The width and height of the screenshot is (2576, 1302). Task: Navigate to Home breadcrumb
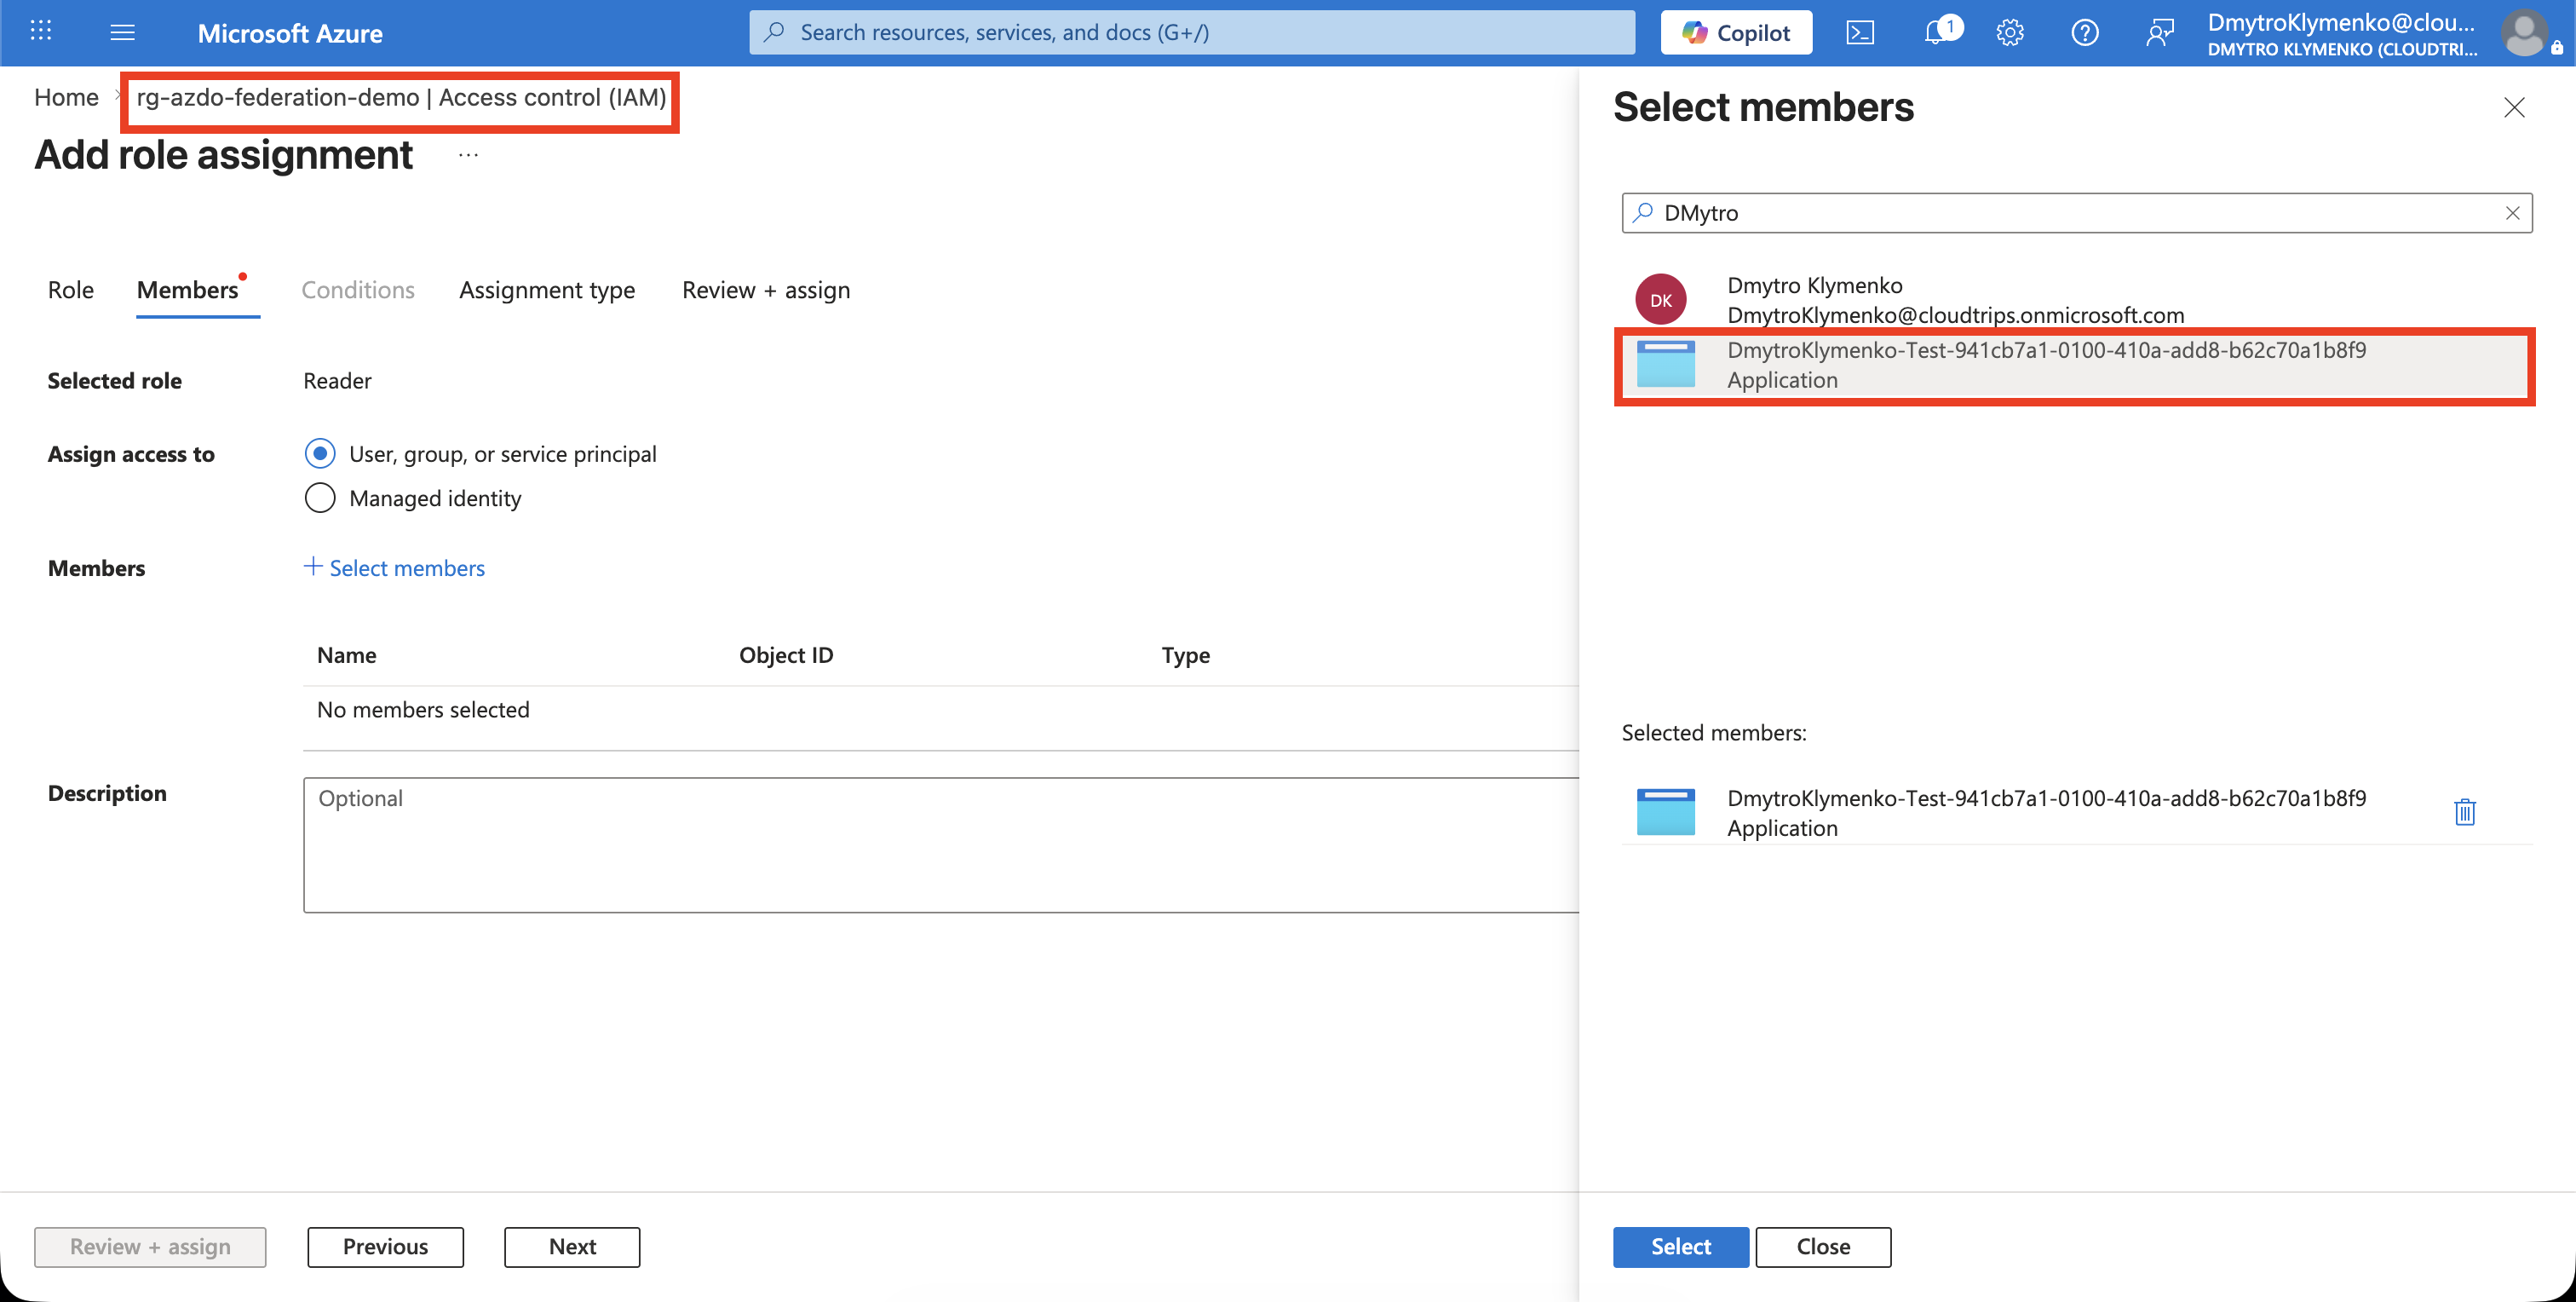pyautogui.click(x=66, y=97)
